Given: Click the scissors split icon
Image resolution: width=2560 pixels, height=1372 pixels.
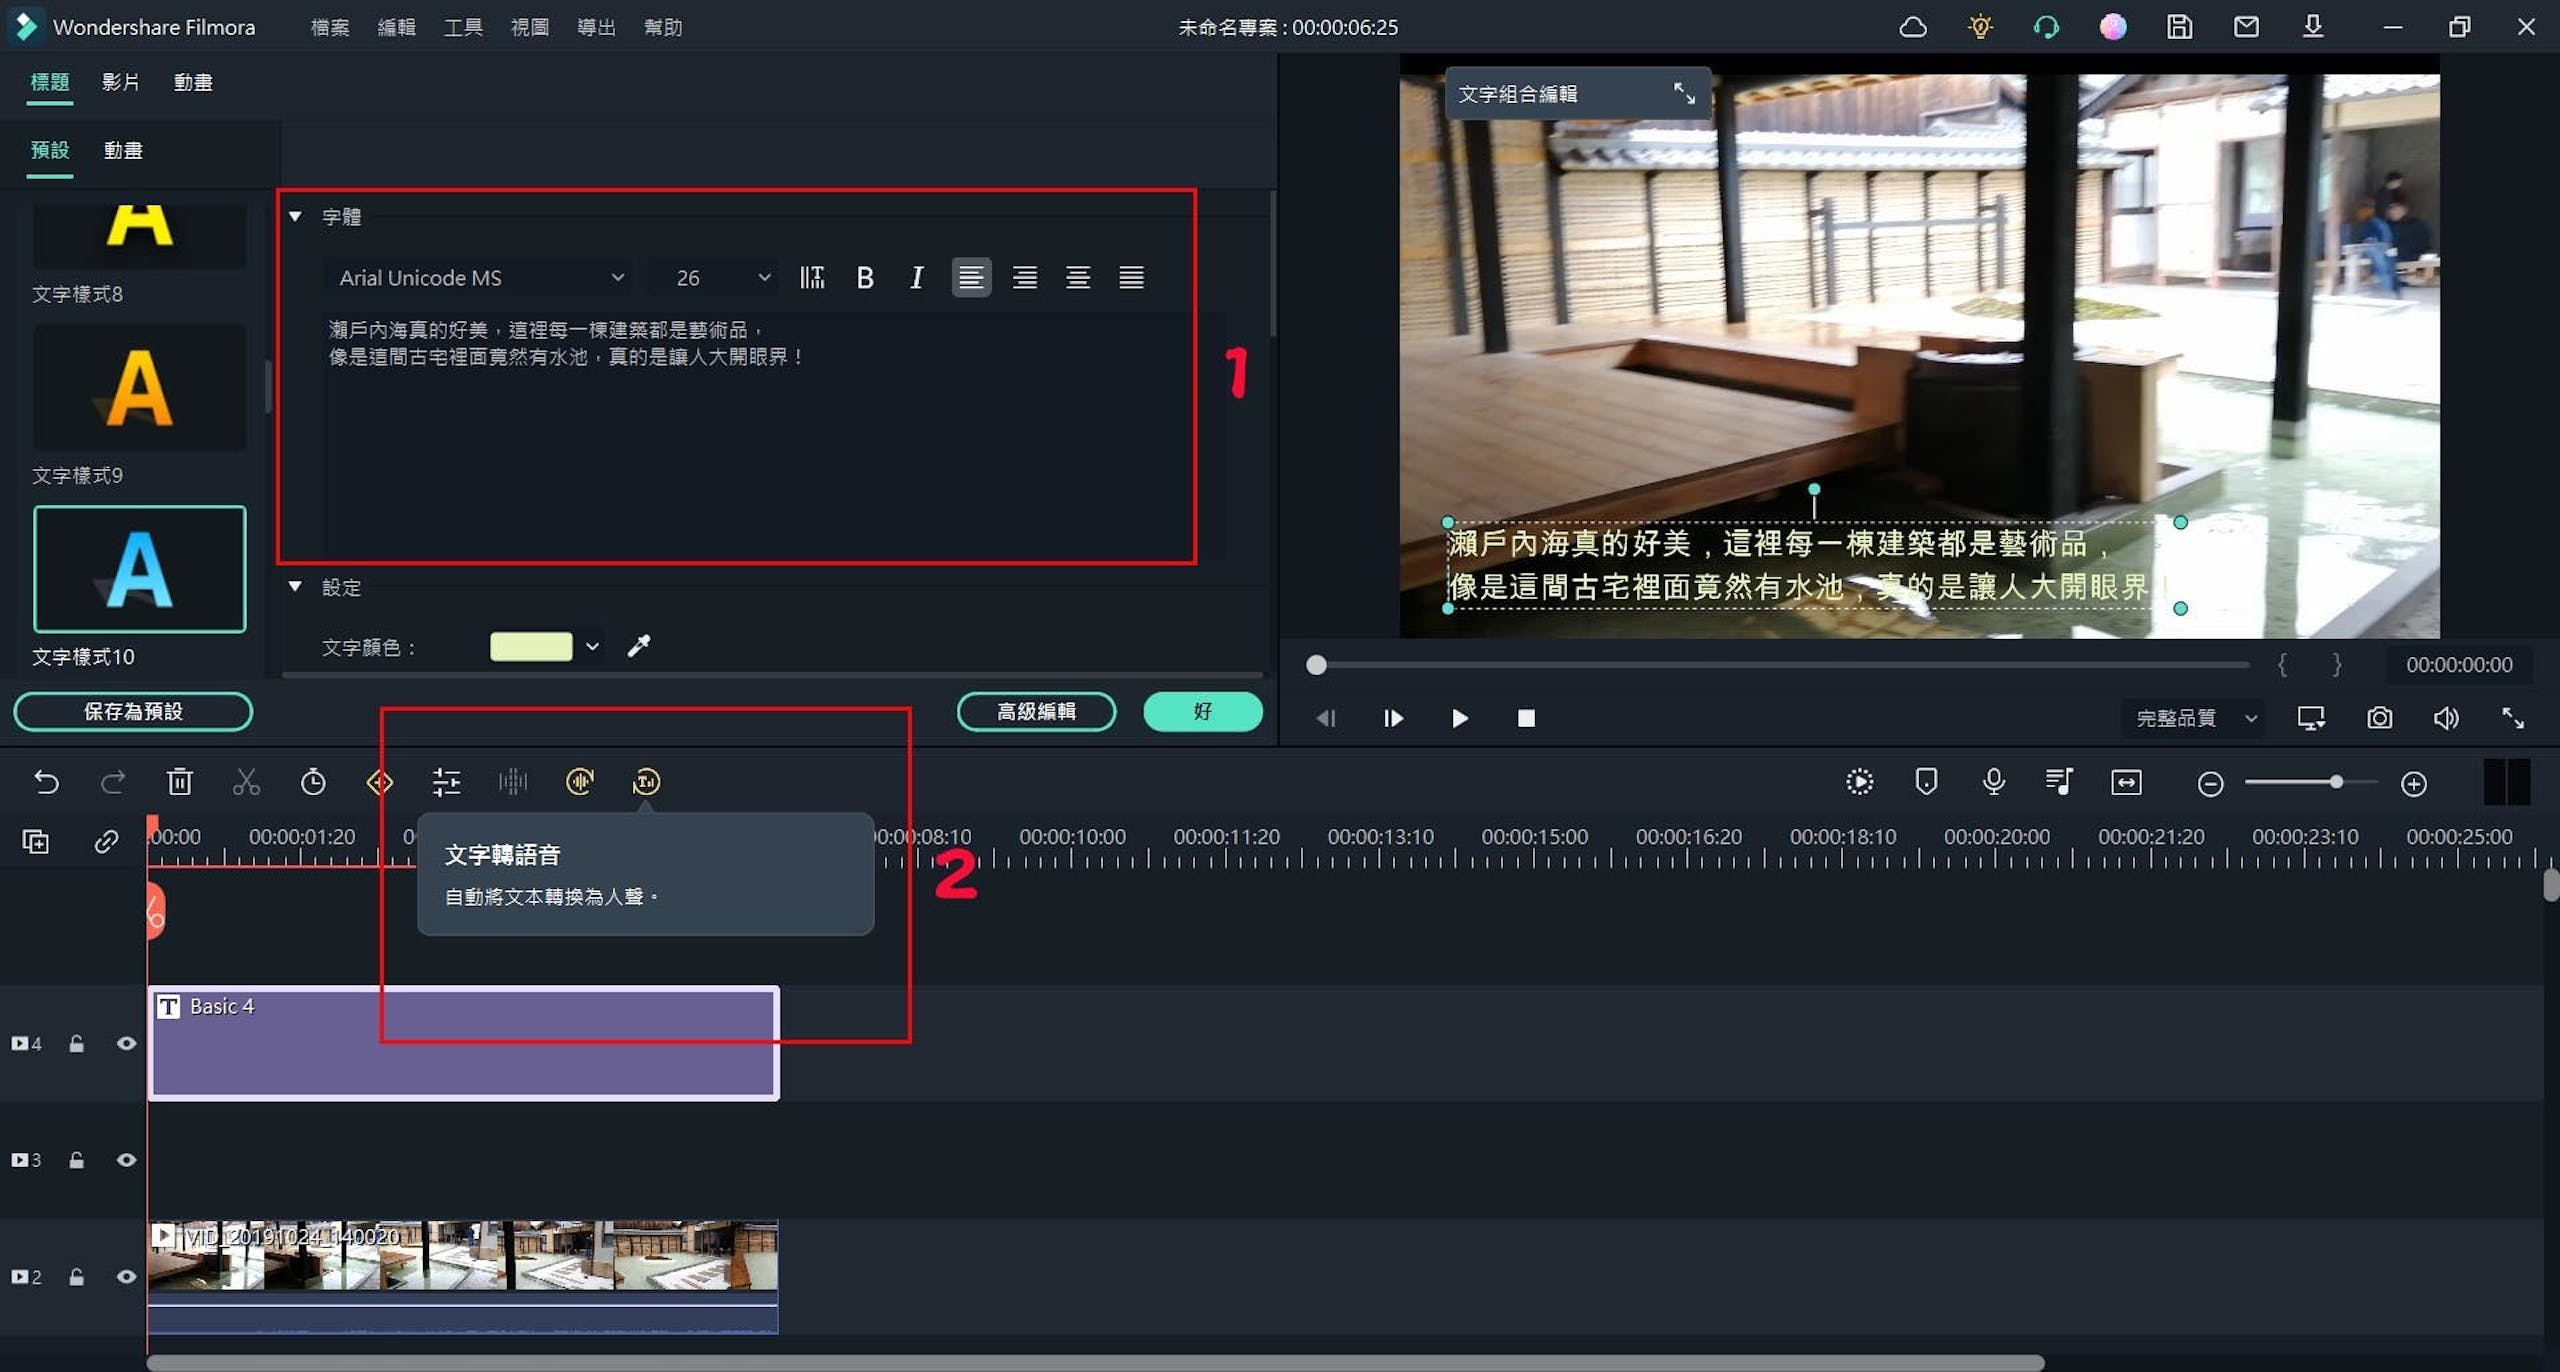Looking at the screenshot, I should point(246,782).
